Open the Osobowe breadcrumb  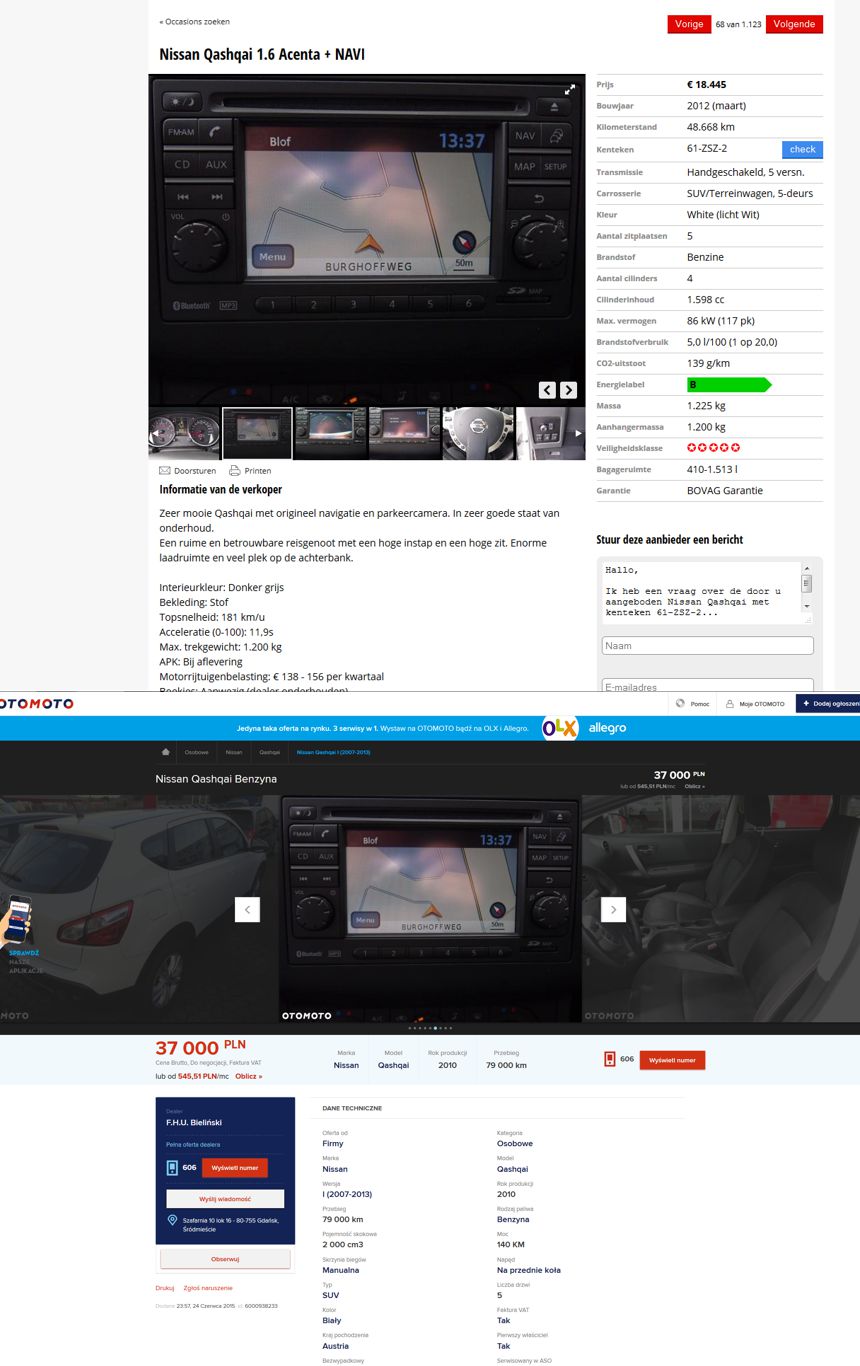[195, 752]
